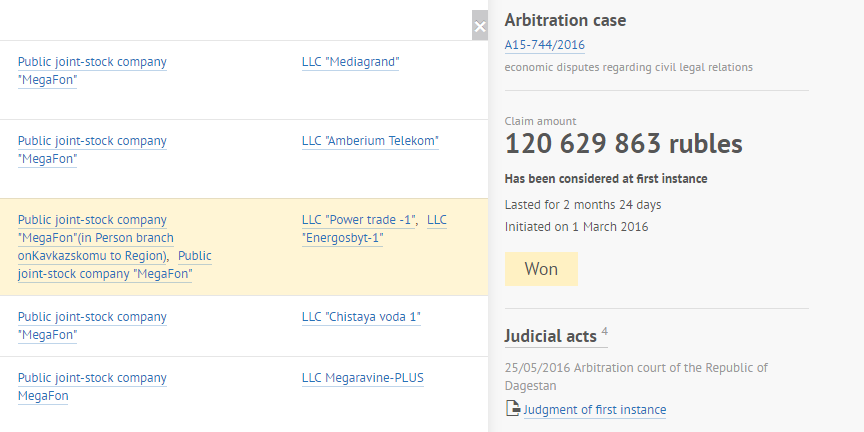The image size is (864, 432).
Task: Open MegaFon plaintiff link in Mediagrand row
Action: (92, 71)
